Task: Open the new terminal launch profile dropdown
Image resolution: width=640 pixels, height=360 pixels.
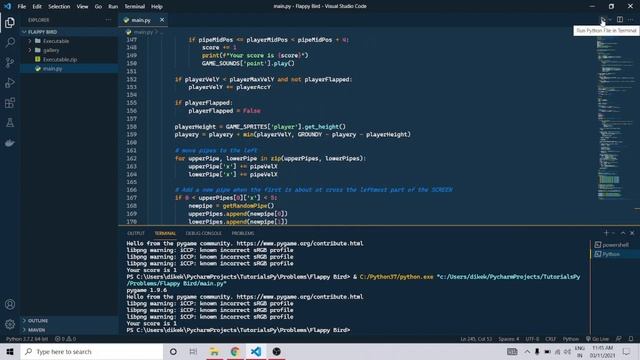Action: click(613, 233)
